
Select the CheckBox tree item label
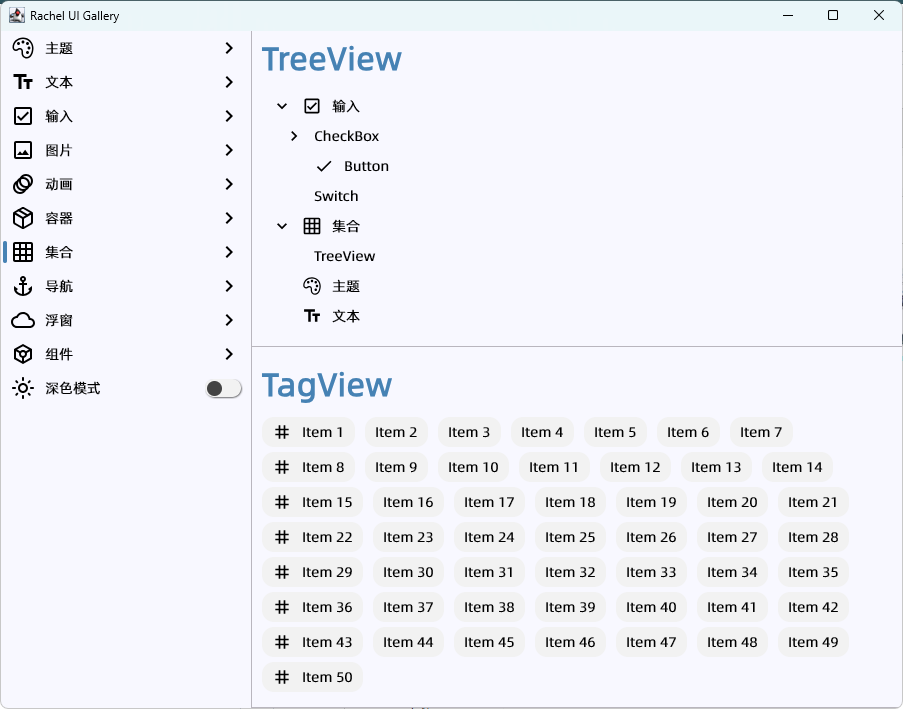coord(347,136)
